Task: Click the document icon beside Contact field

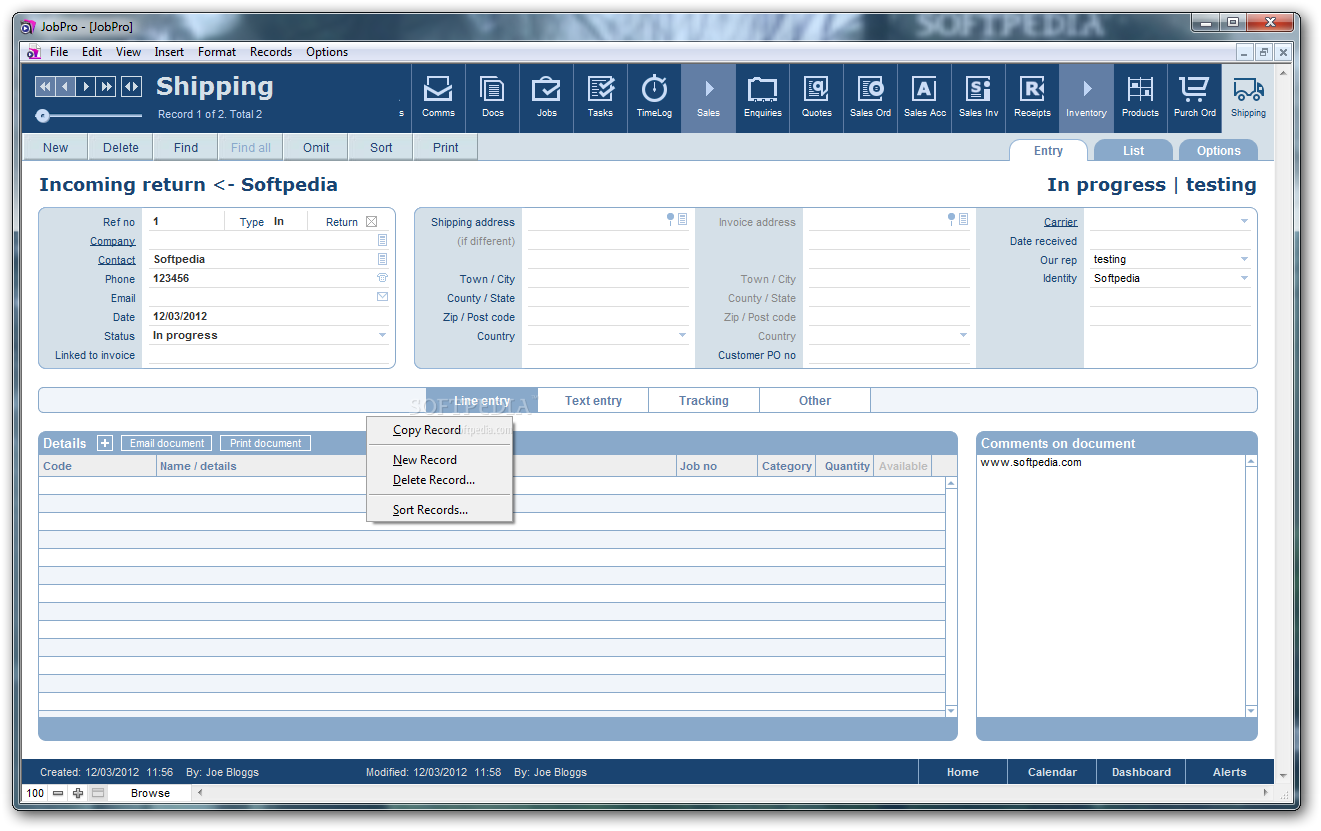Action: click(382, 260)
